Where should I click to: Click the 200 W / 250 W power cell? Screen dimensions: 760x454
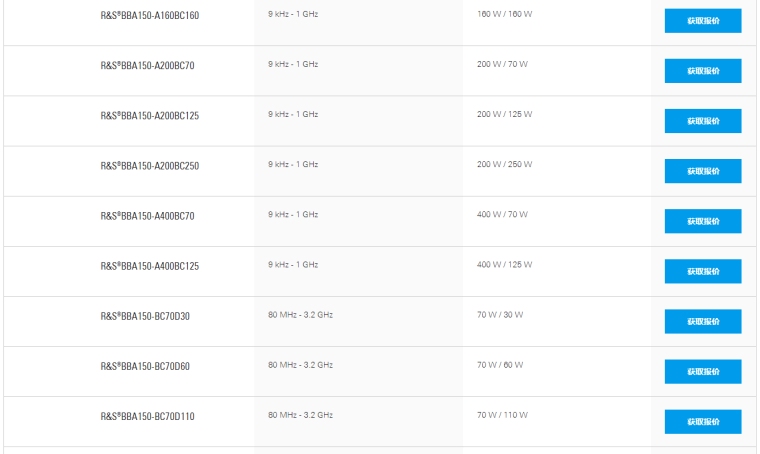pyautogui.click(x=504, y=164)
